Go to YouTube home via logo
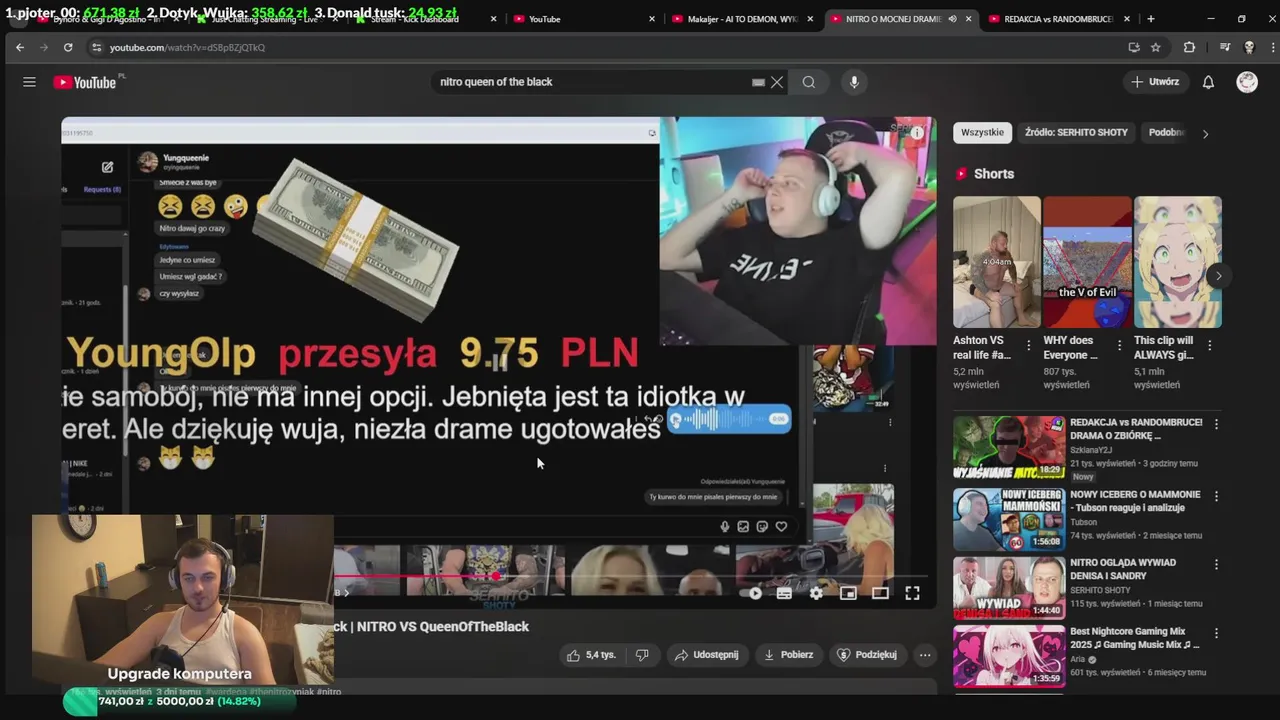This screenshot has width=1280, height=720. click(x=85, y=82)
